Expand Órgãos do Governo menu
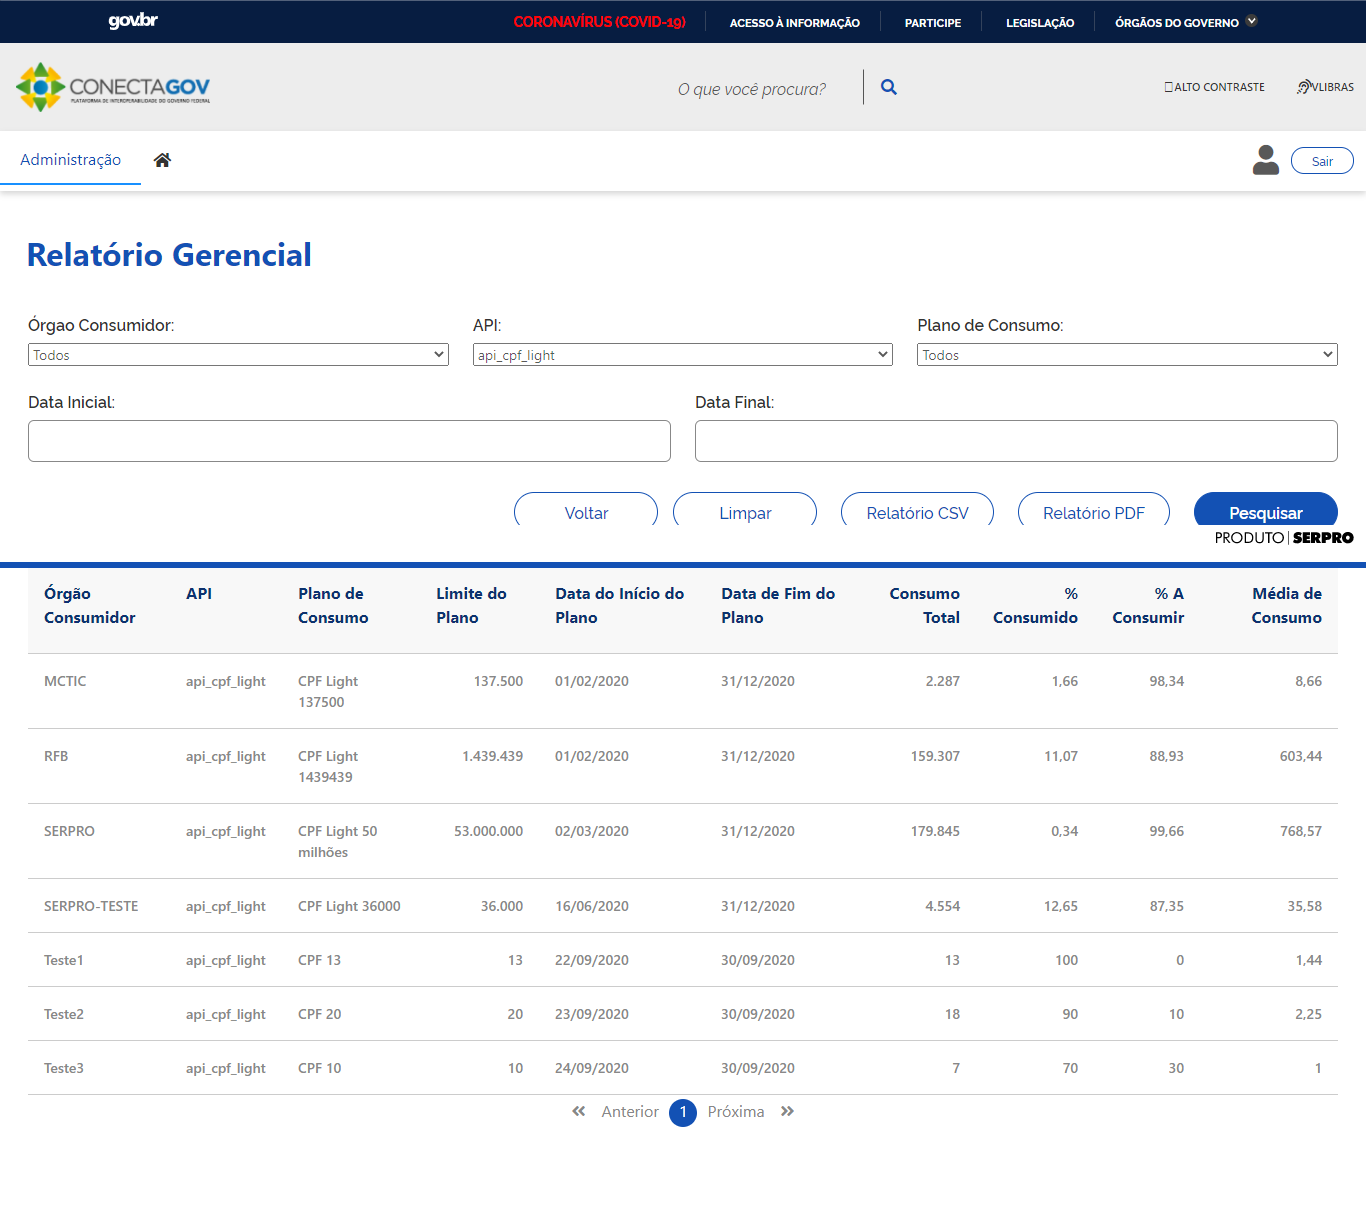This screenshot has width=1366, height=1207. (1185, 22)
